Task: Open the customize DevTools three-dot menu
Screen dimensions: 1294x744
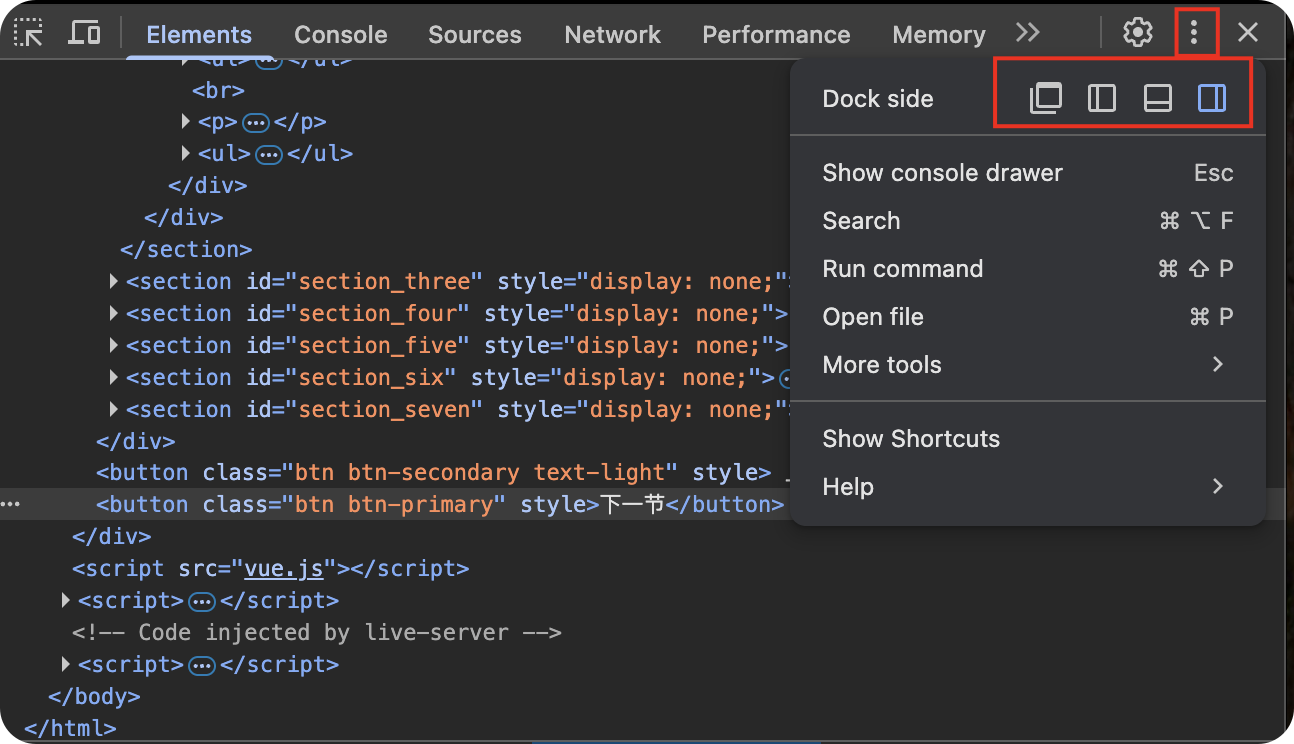Action: click(1196, 32)
